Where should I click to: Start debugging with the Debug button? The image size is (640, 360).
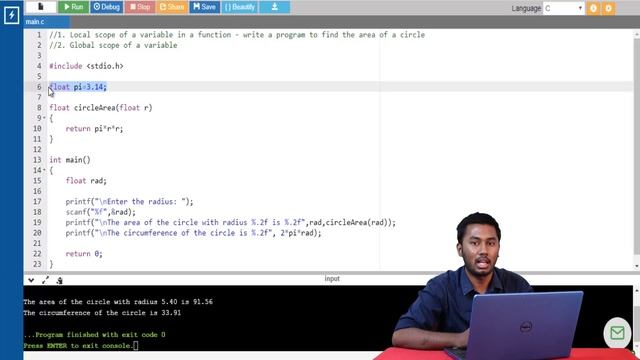[x=107, y=7]
